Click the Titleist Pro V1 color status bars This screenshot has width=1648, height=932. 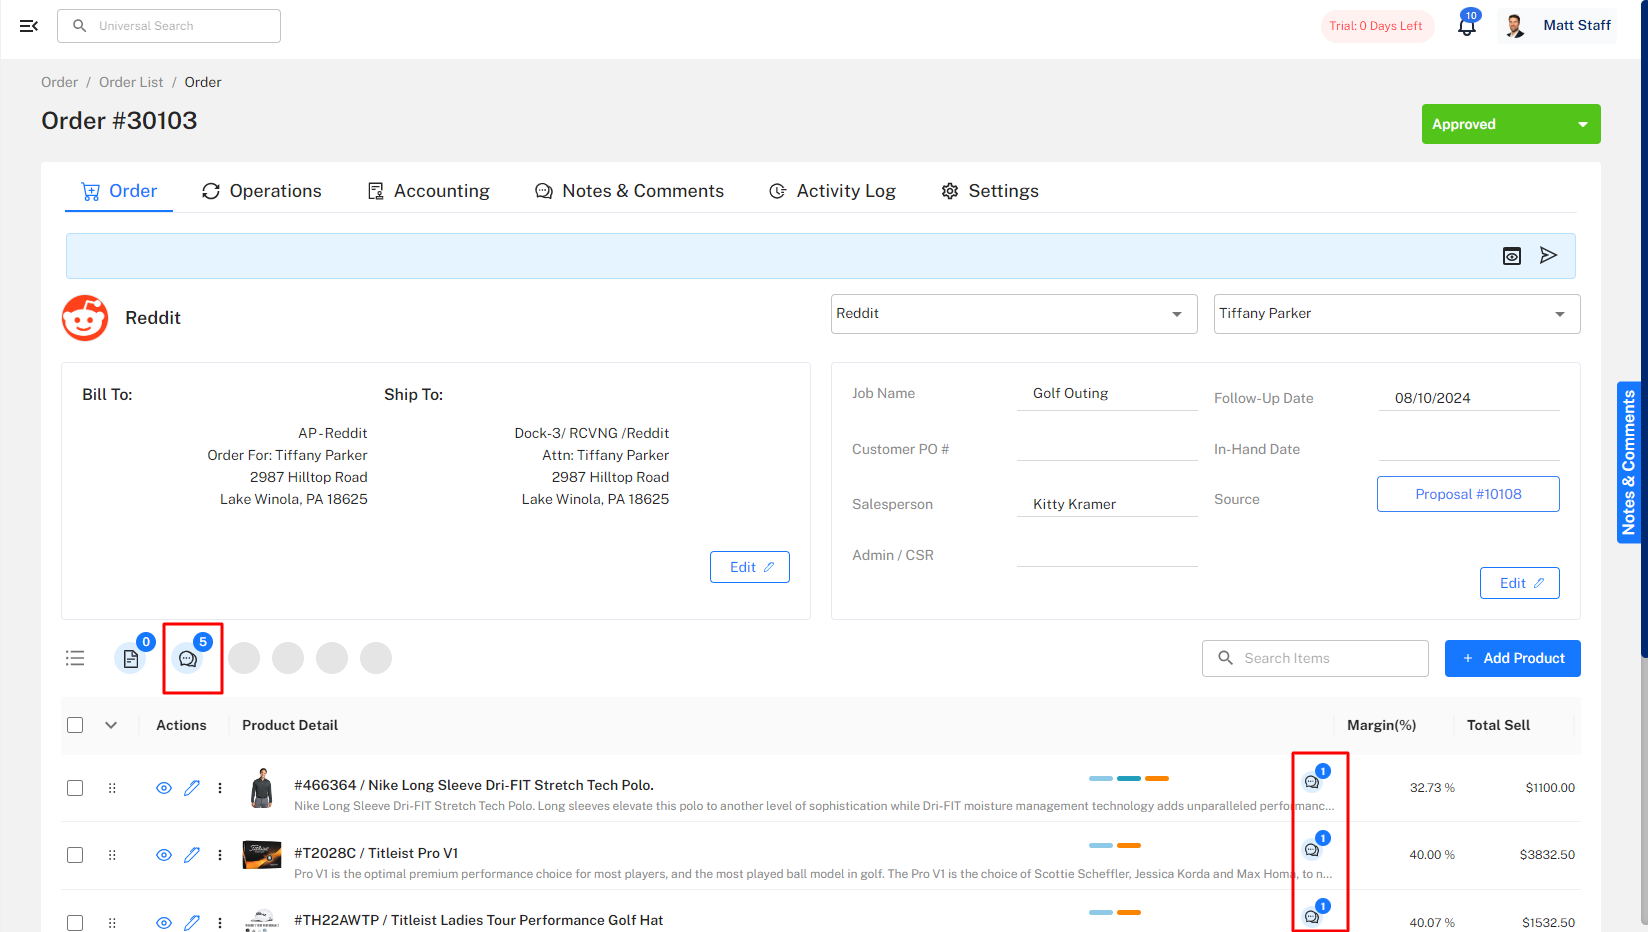pos(1115,845)
